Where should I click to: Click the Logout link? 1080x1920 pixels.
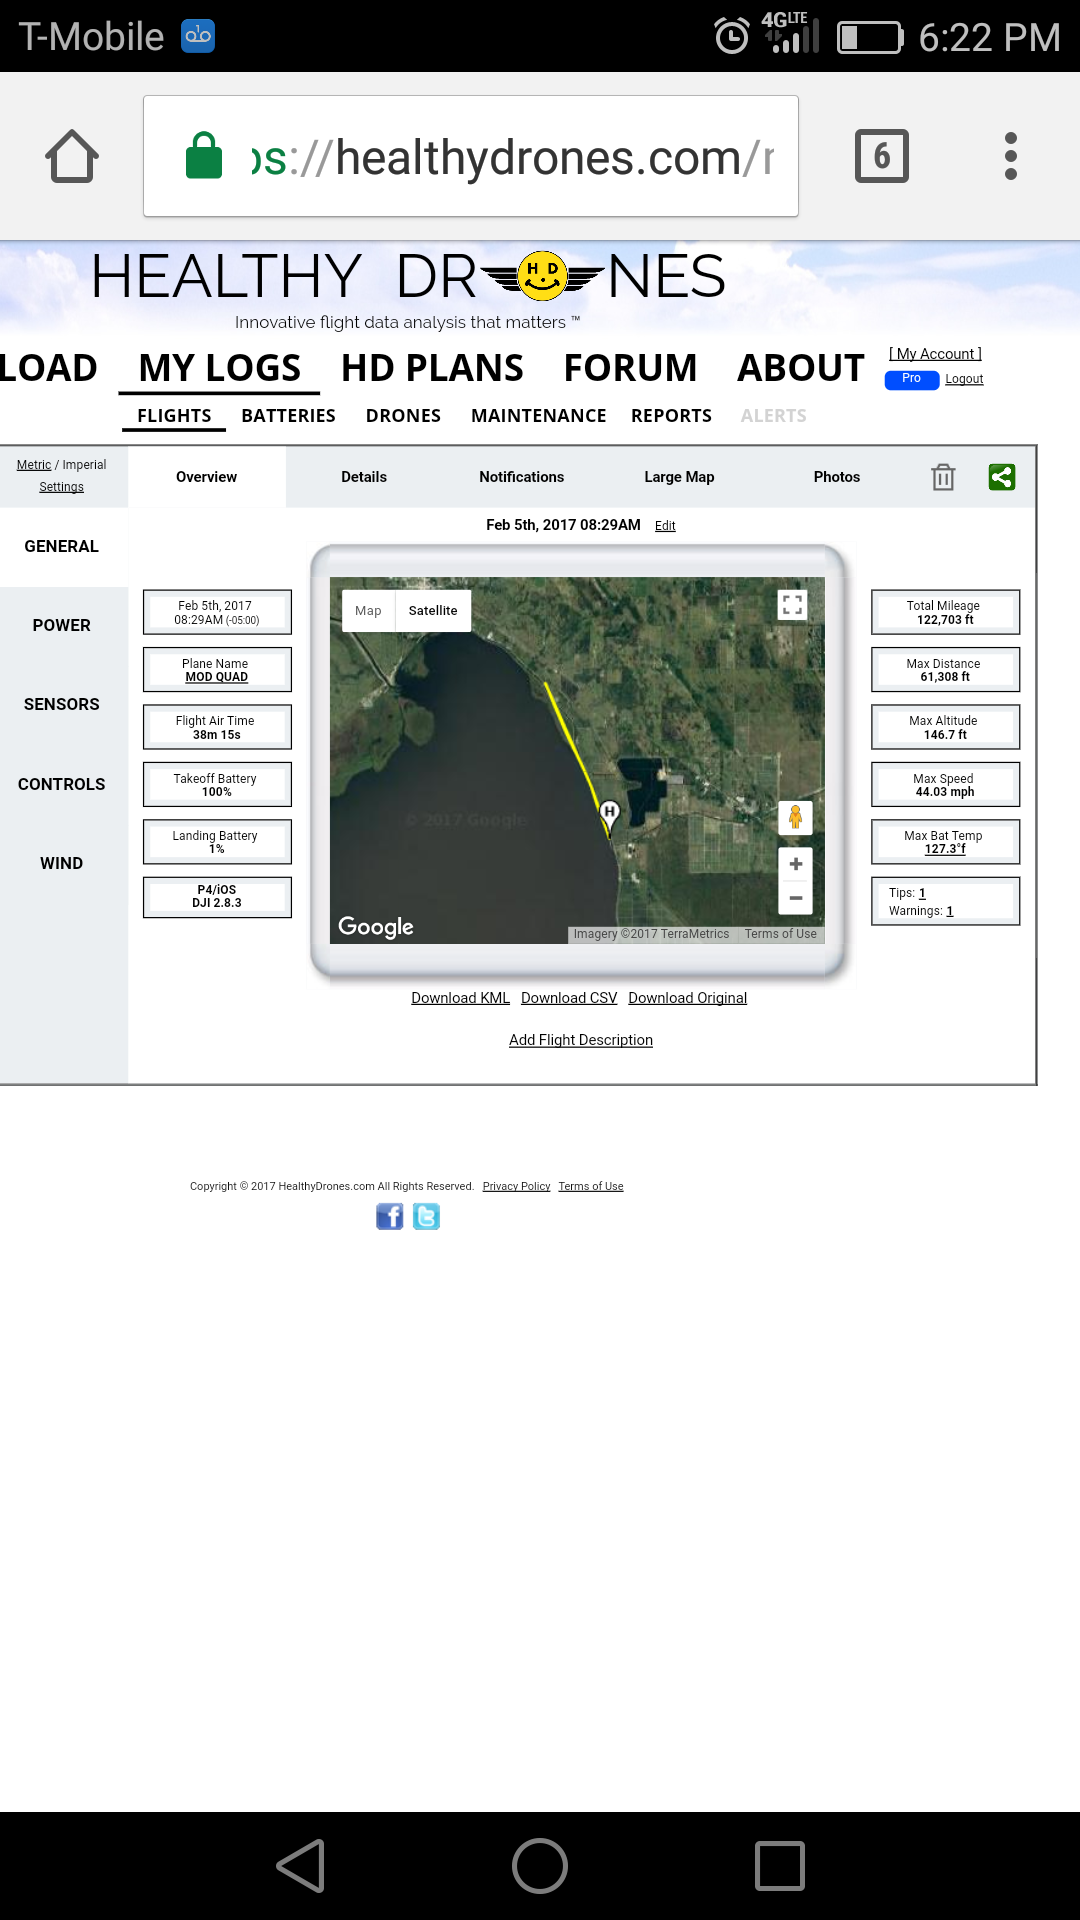pos(964,379)
